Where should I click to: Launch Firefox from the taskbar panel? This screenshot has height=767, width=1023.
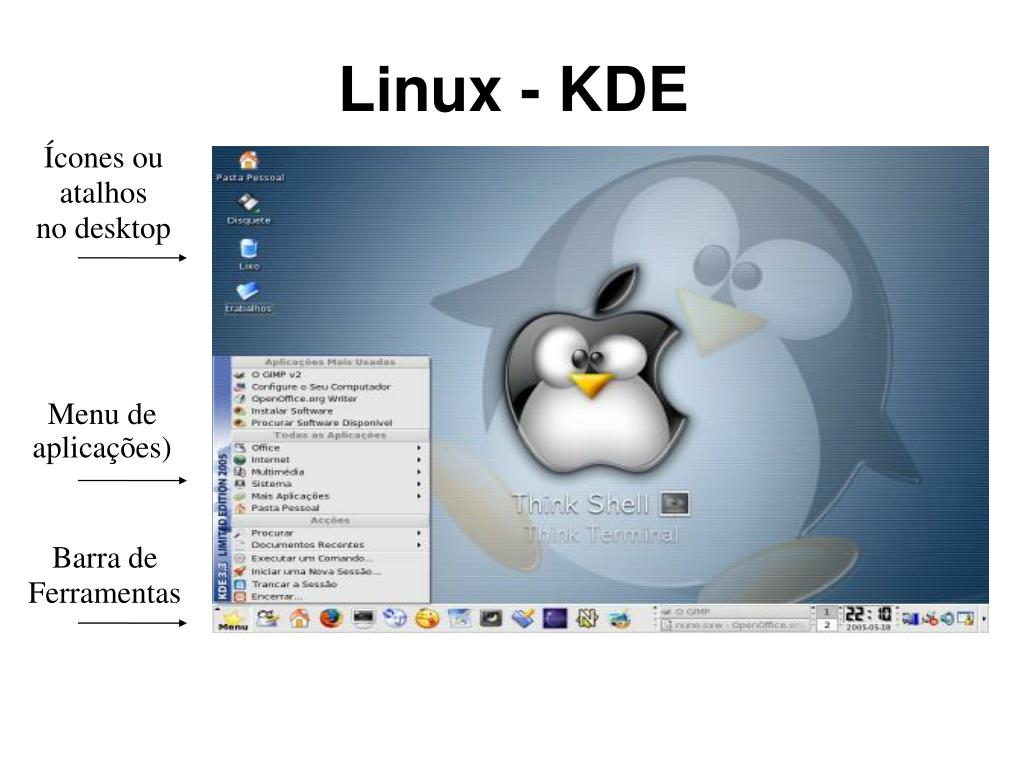330,619
